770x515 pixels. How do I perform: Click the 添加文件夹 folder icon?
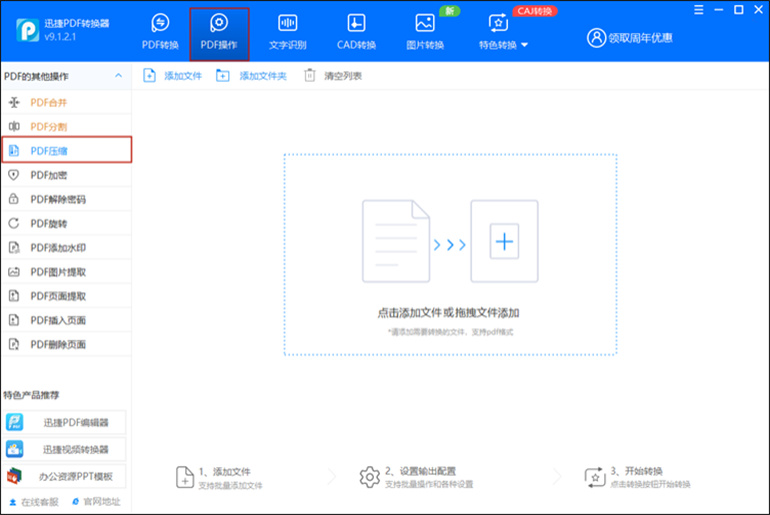(x=222, y=76)
